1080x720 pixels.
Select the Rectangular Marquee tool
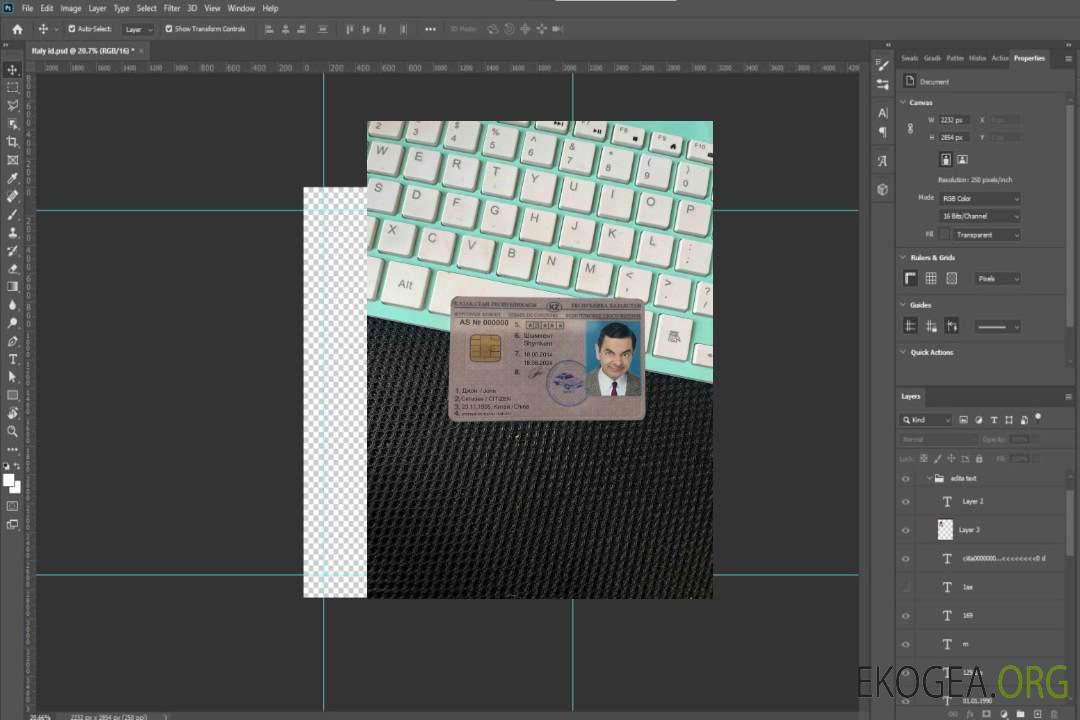click(12, 88)
